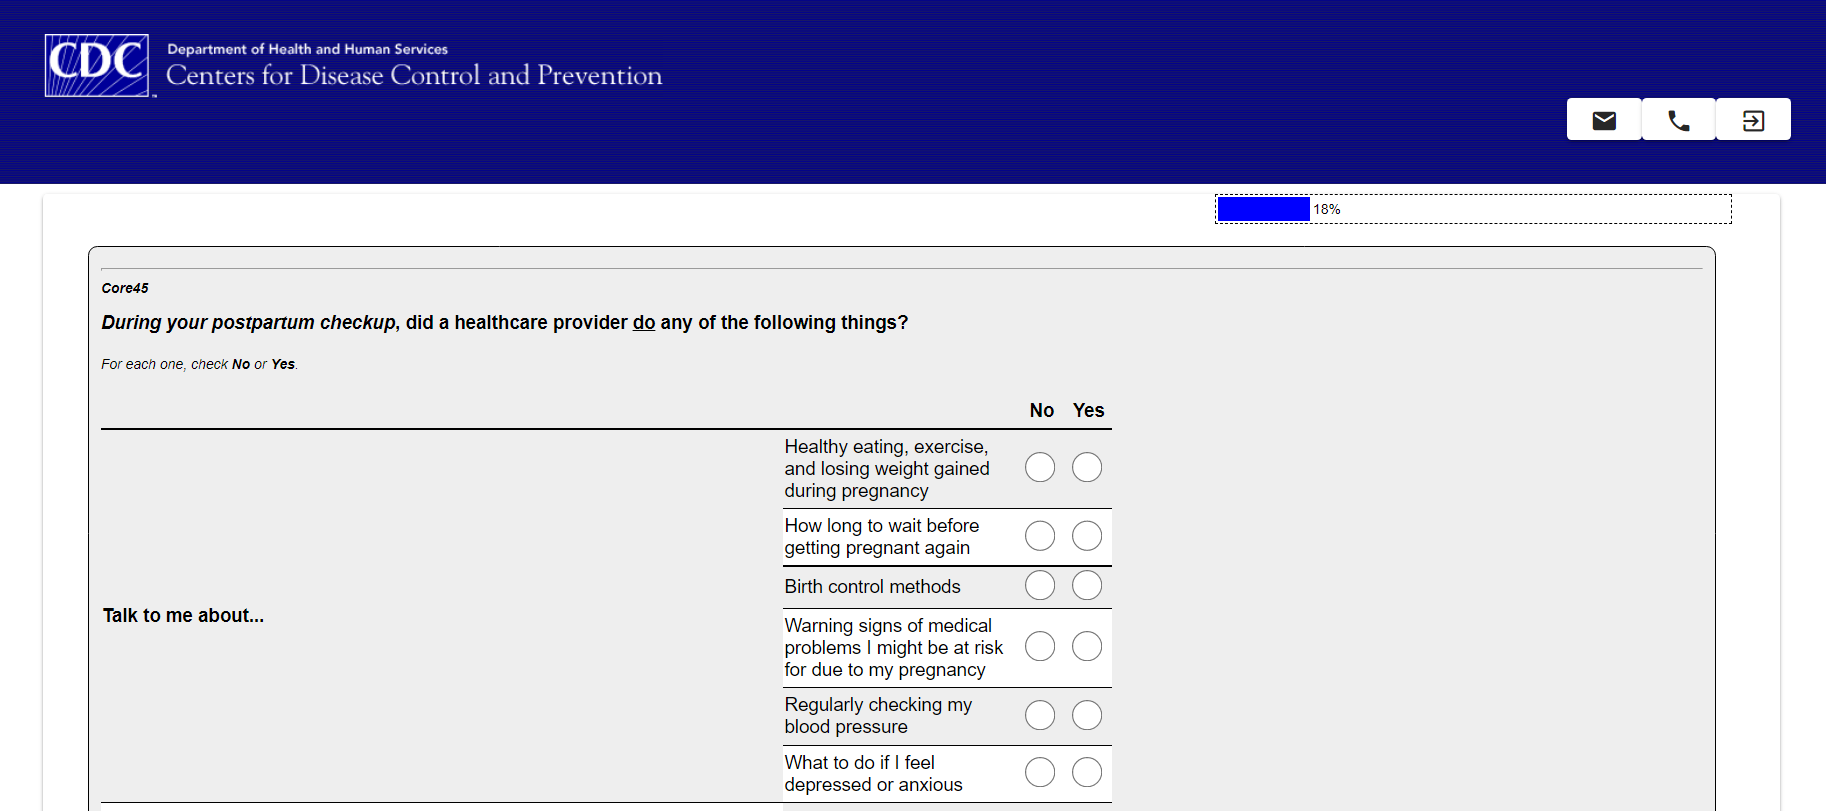
Task: Choose No for birth control methods
Action: click(1040, 585)
